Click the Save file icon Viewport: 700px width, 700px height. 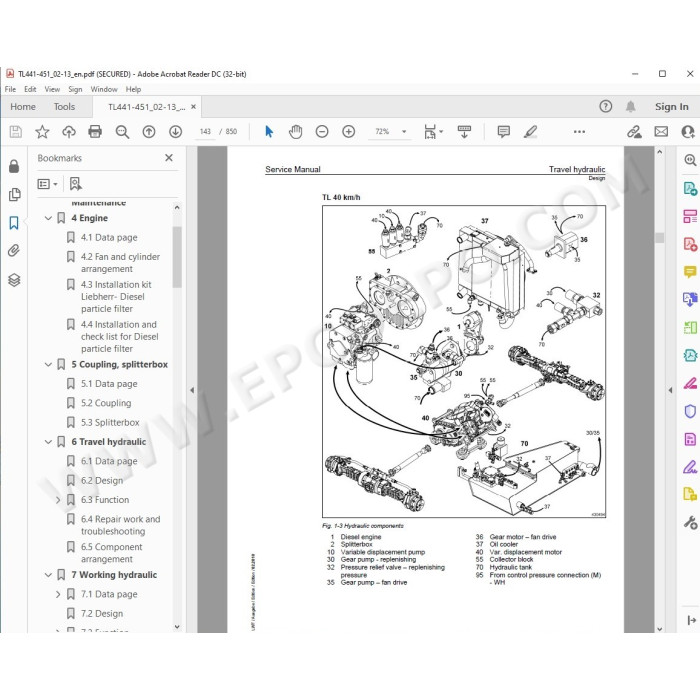16,132
